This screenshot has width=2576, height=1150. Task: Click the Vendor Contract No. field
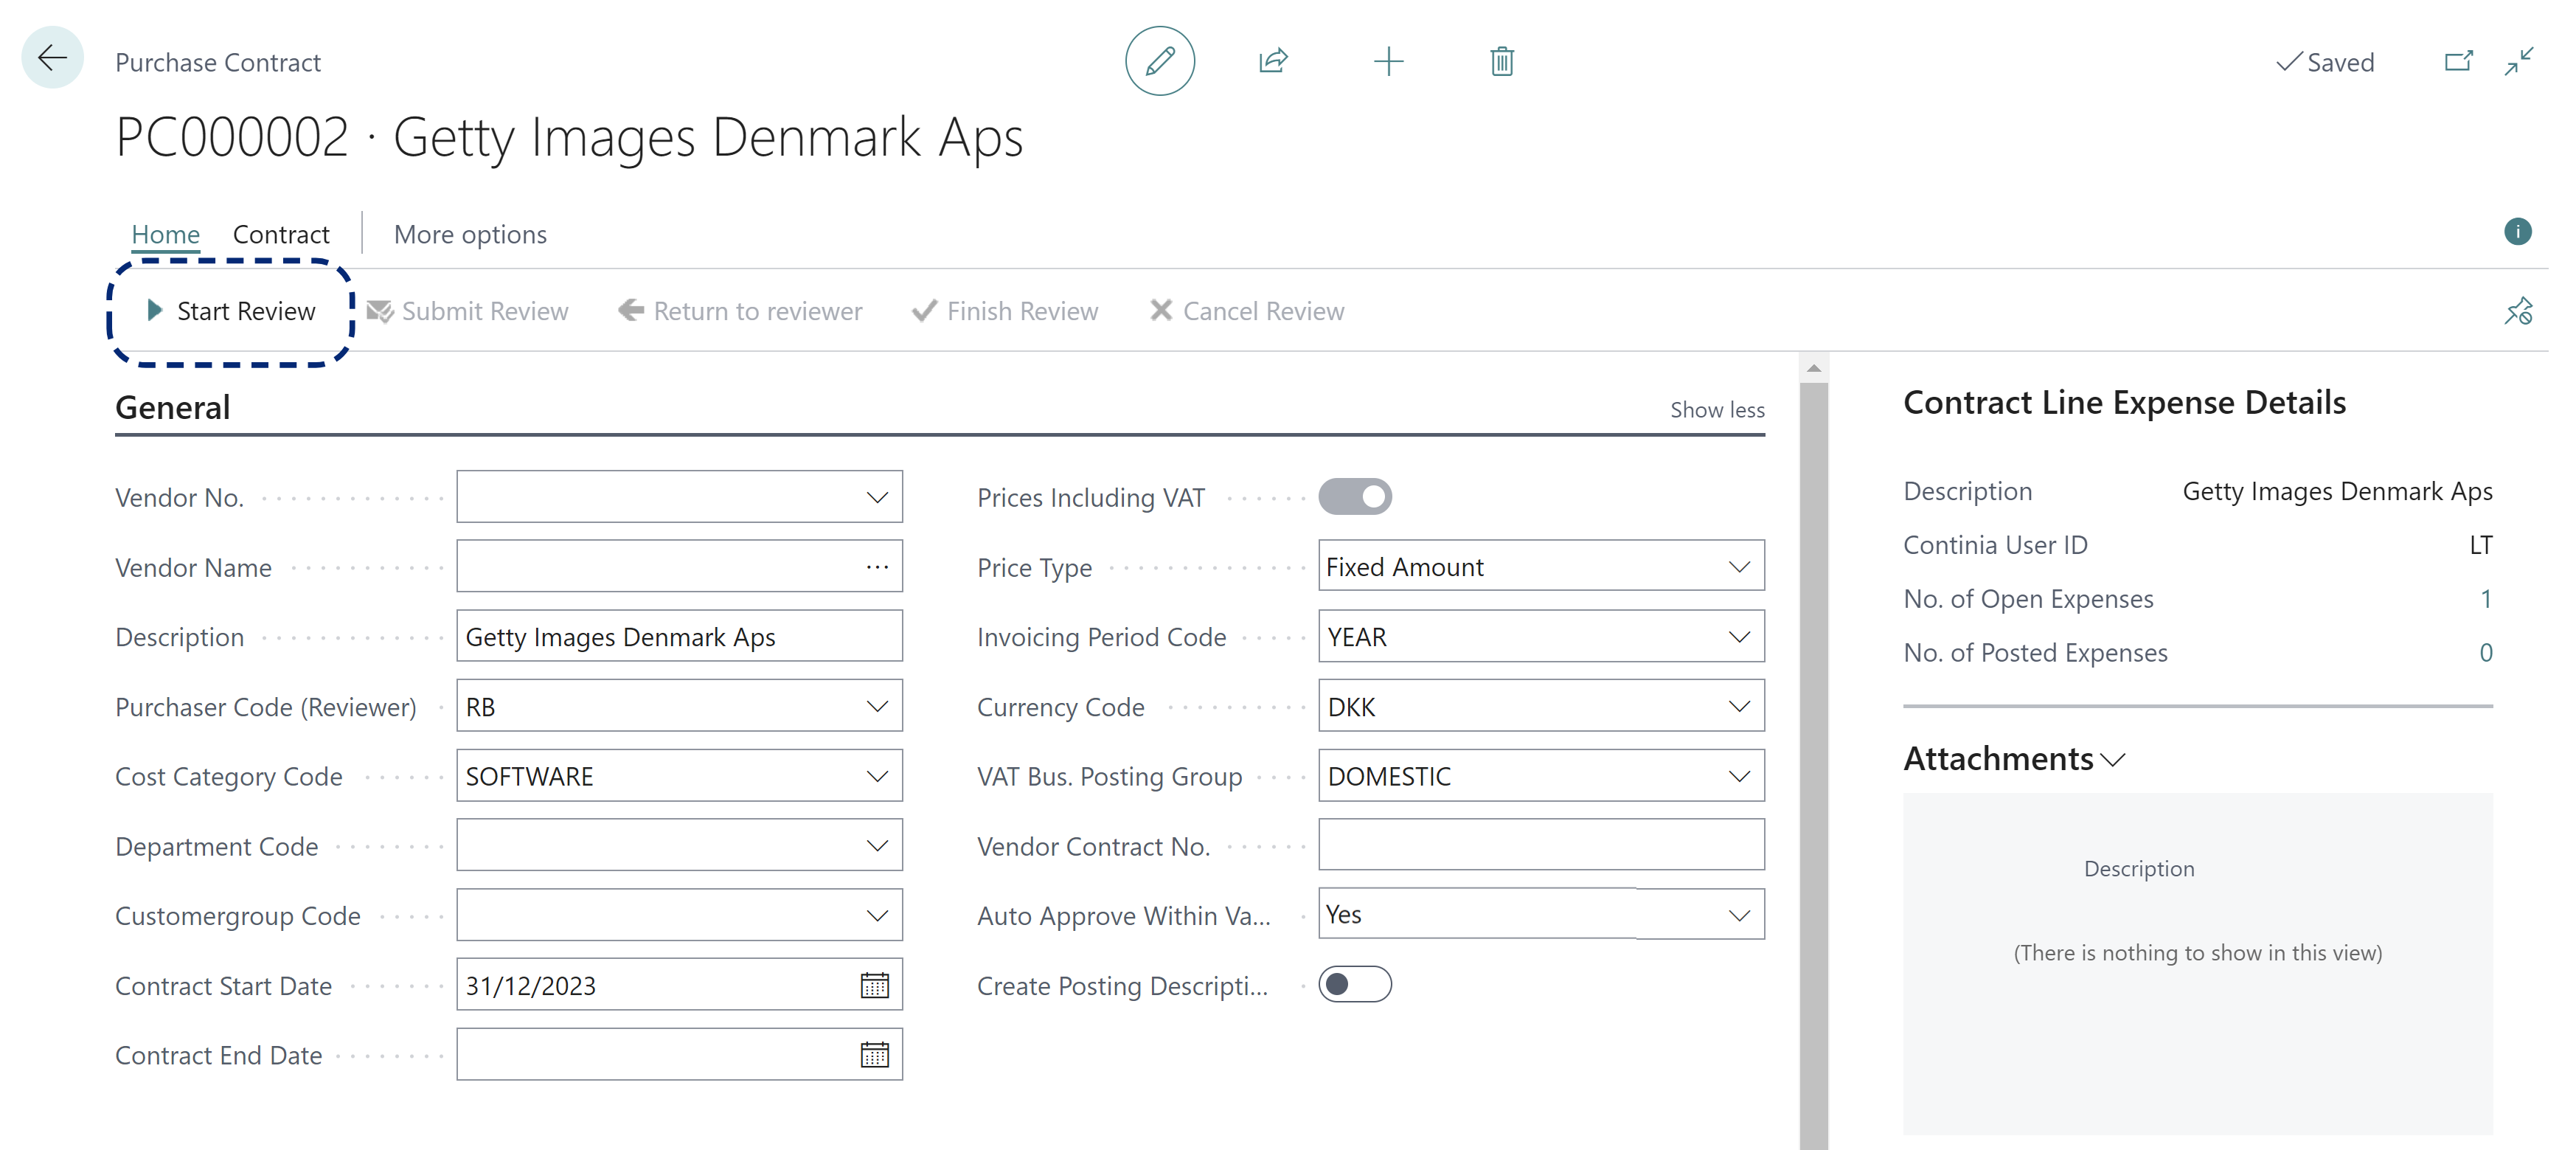coord(1541,845)
